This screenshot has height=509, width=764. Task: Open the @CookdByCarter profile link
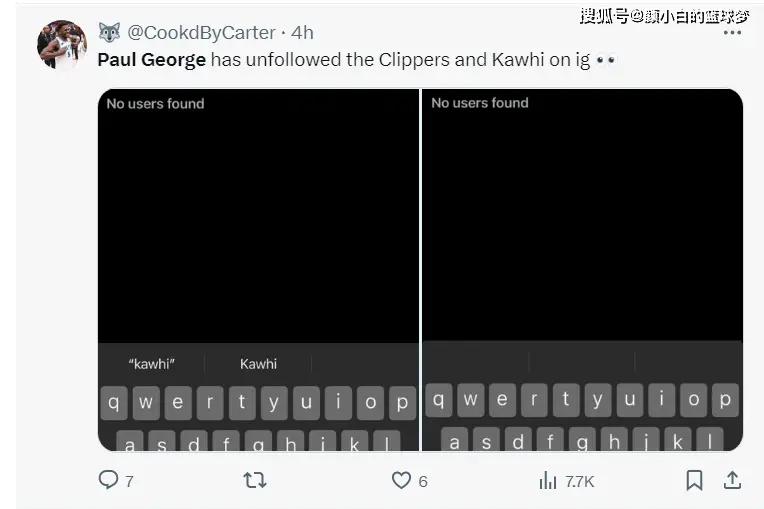tap(201, 33)
